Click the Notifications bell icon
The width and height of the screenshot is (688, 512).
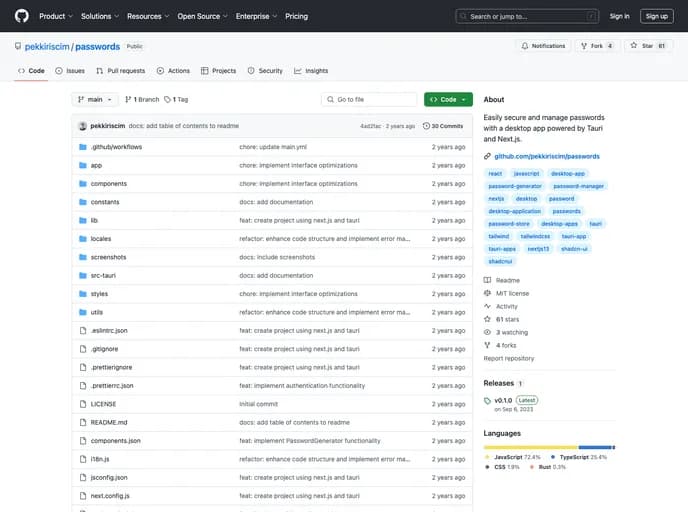point(525,46)
